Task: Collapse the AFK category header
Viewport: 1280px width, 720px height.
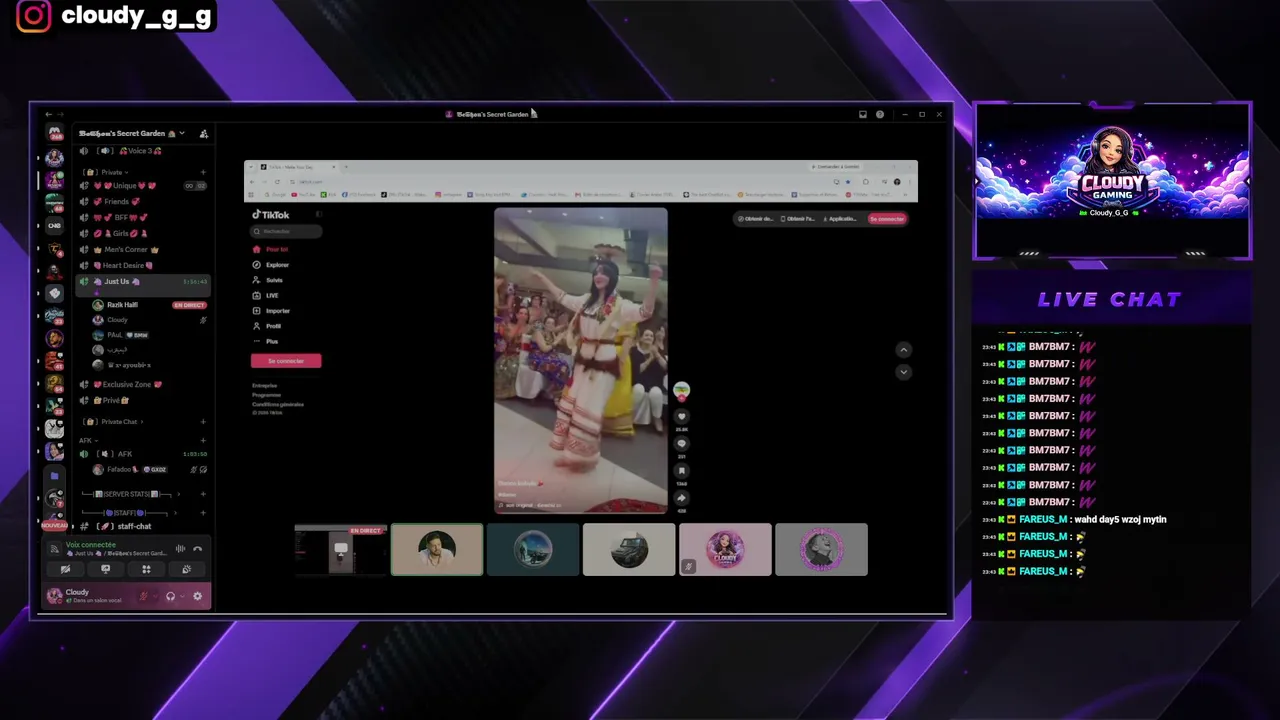Action: click(x=88, y=440)
